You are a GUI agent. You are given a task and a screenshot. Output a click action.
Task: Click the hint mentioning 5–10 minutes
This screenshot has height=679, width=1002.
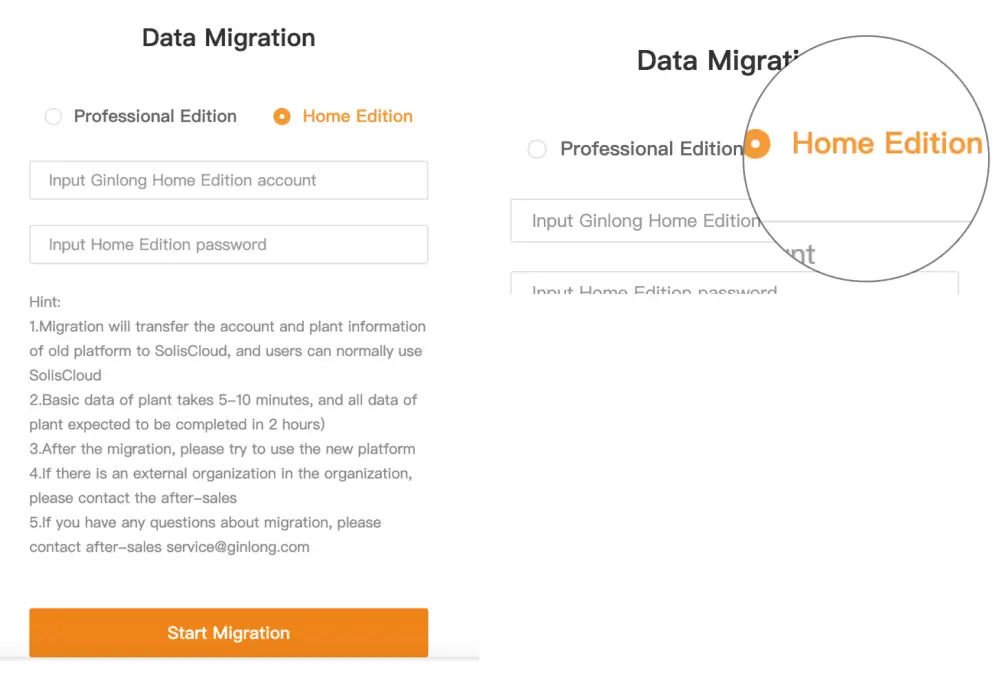(x=223, y=412)
